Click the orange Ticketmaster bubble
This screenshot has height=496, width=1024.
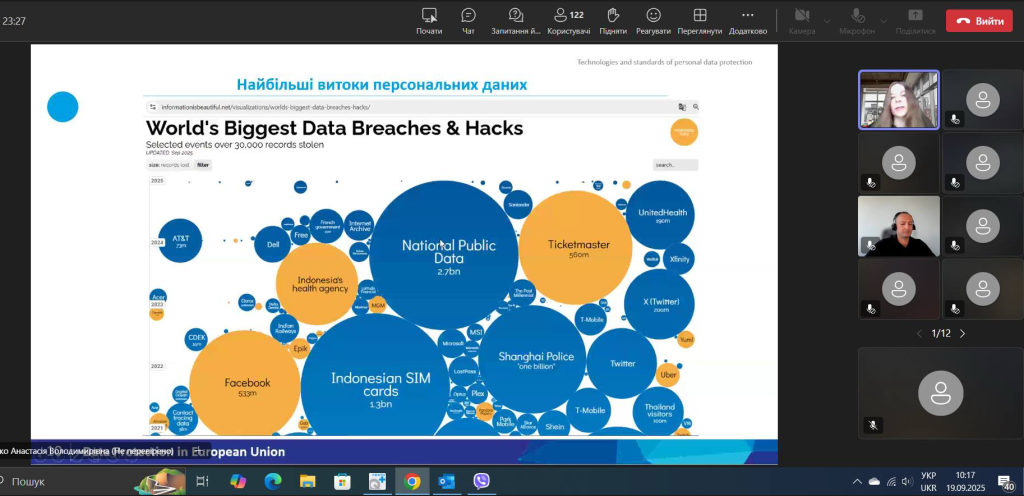click(x=575, y=247)
